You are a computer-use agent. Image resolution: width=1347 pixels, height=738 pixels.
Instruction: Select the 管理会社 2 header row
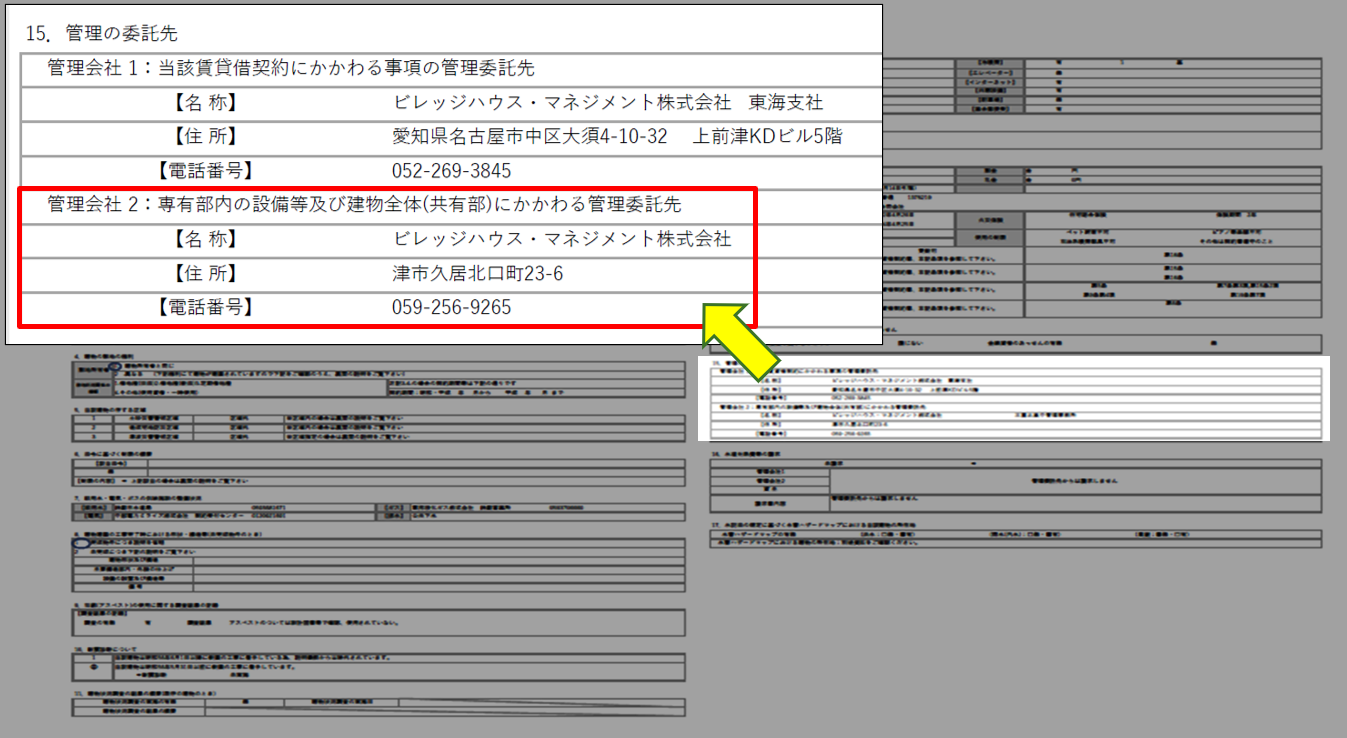[x=364, y=205]
